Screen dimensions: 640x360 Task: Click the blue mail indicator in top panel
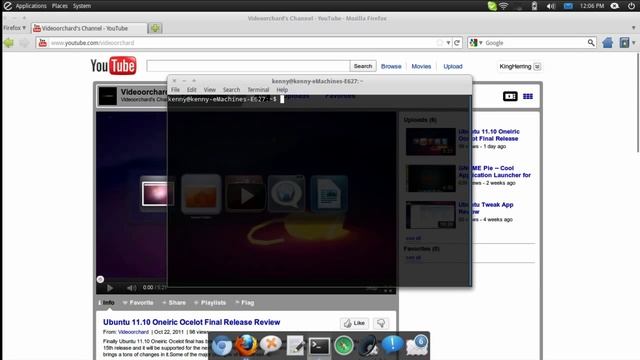tap(568, 6)
